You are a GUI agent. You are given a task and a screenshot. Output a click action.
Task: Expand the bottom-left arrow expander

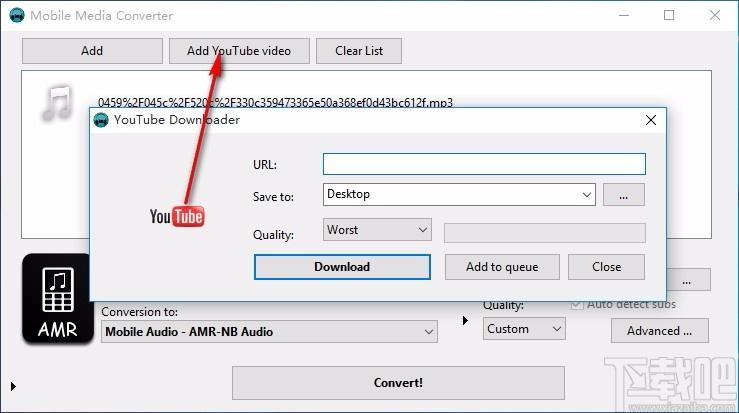tap(13, 387)
